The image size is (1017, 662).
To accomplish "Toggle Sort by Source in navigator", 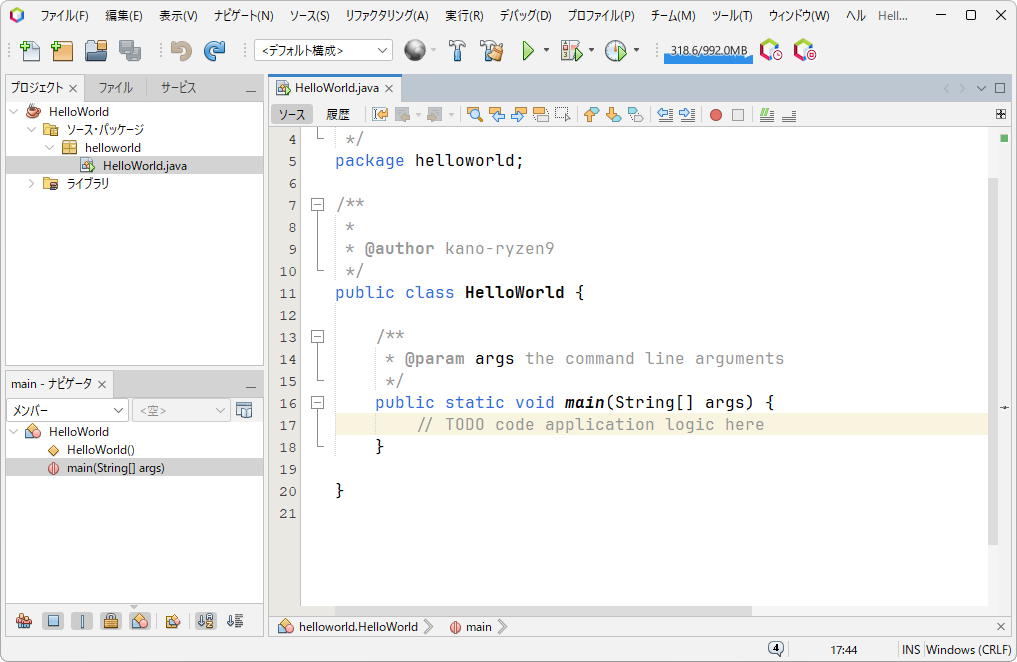I will tap(235, 621).
